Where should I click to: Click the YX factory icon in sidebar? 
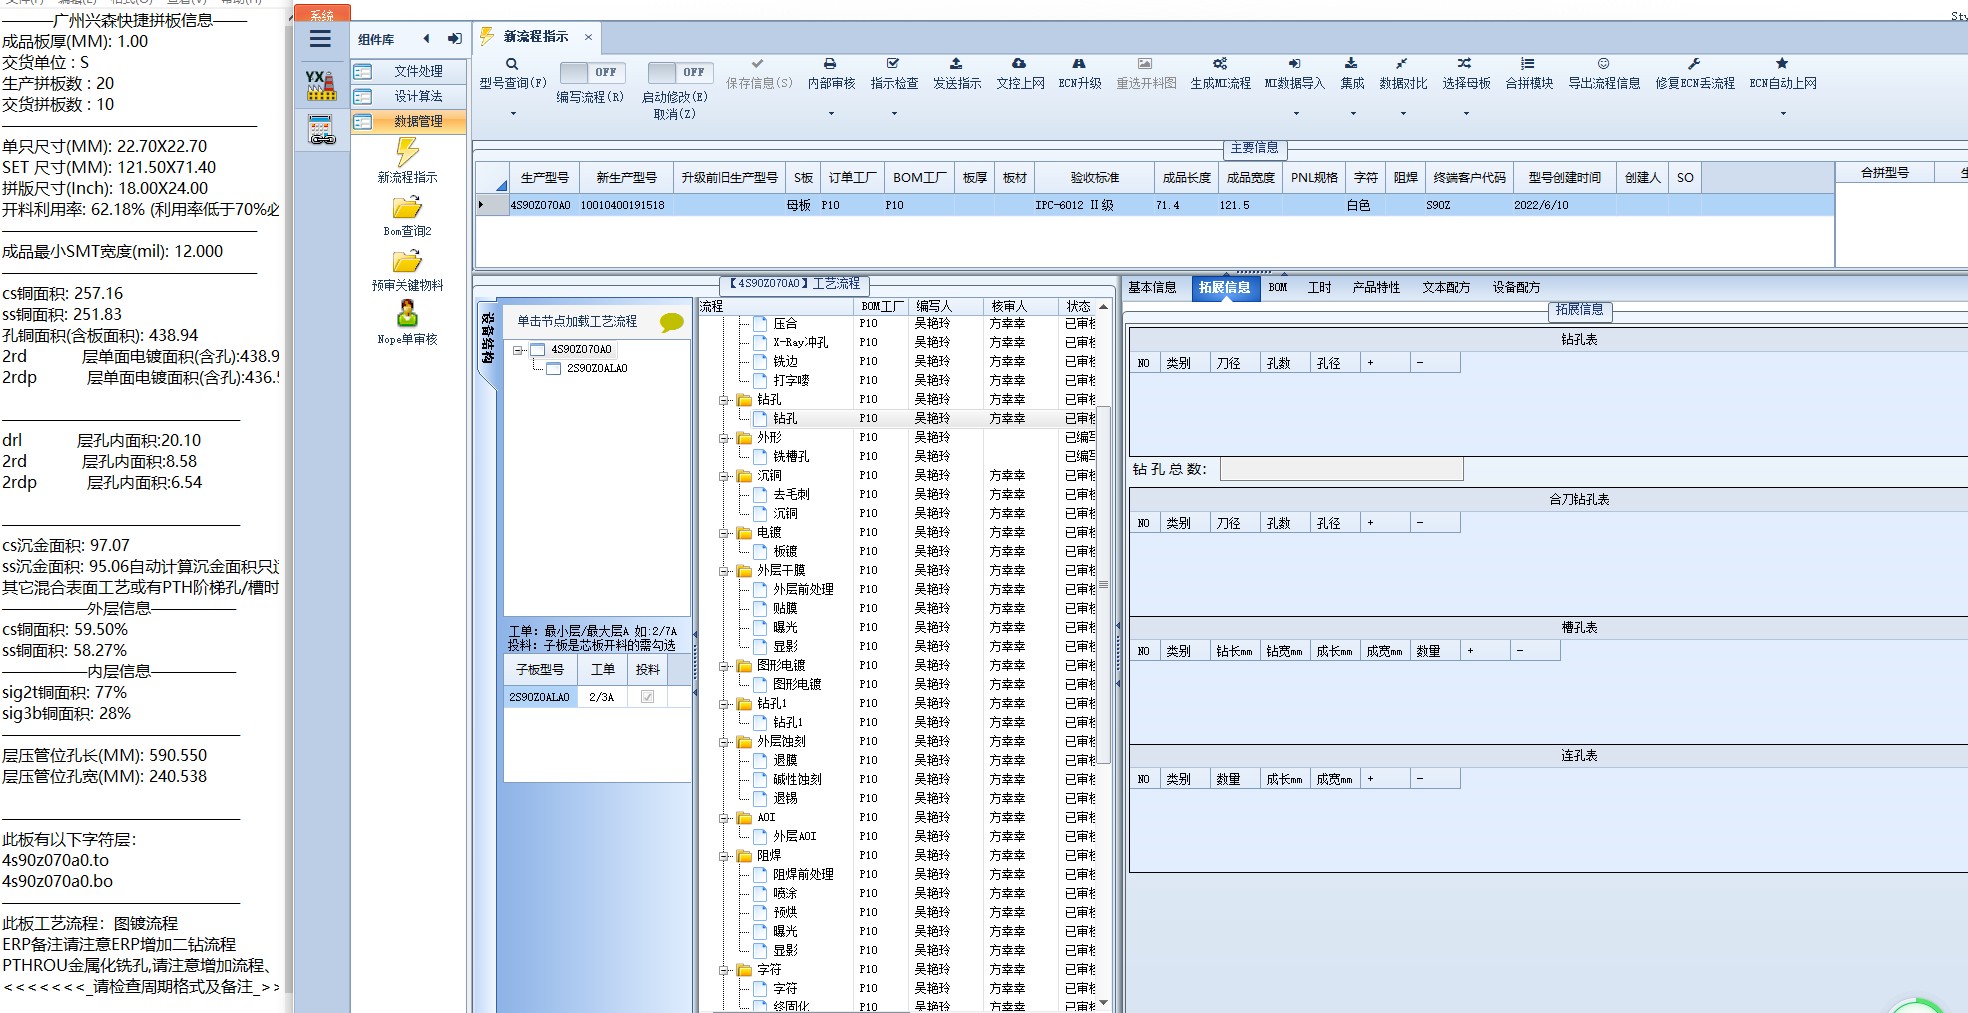(x=321, y=85)
